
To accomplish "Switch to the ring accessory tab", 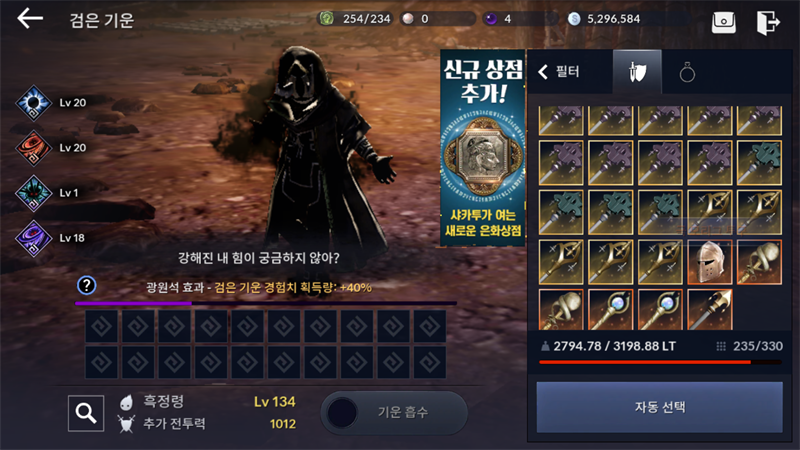I will [x=687, y=72].
